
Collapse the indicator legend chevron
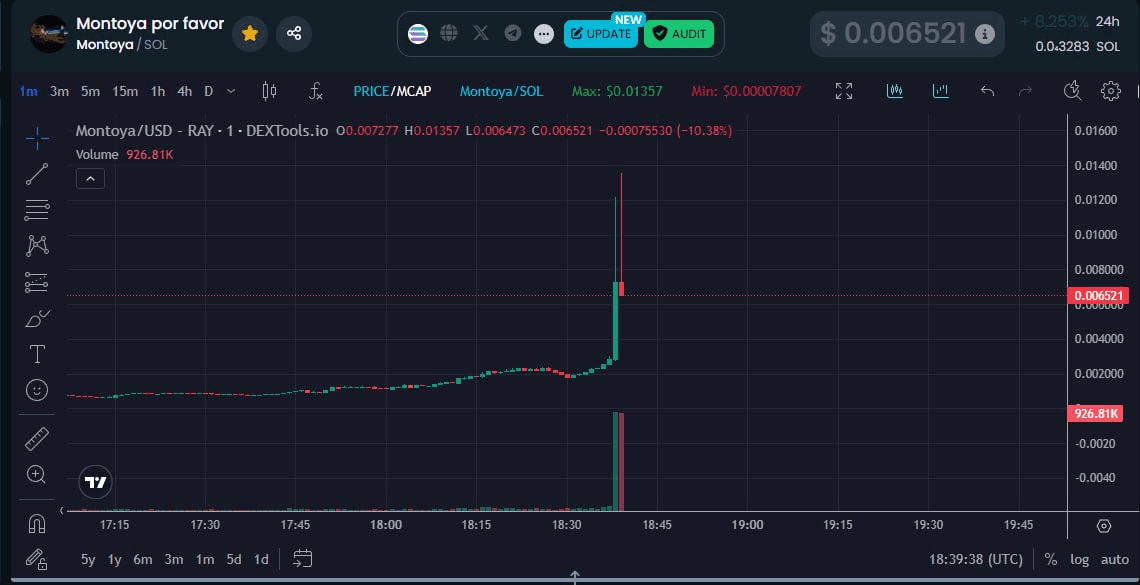tap(90, 178)
